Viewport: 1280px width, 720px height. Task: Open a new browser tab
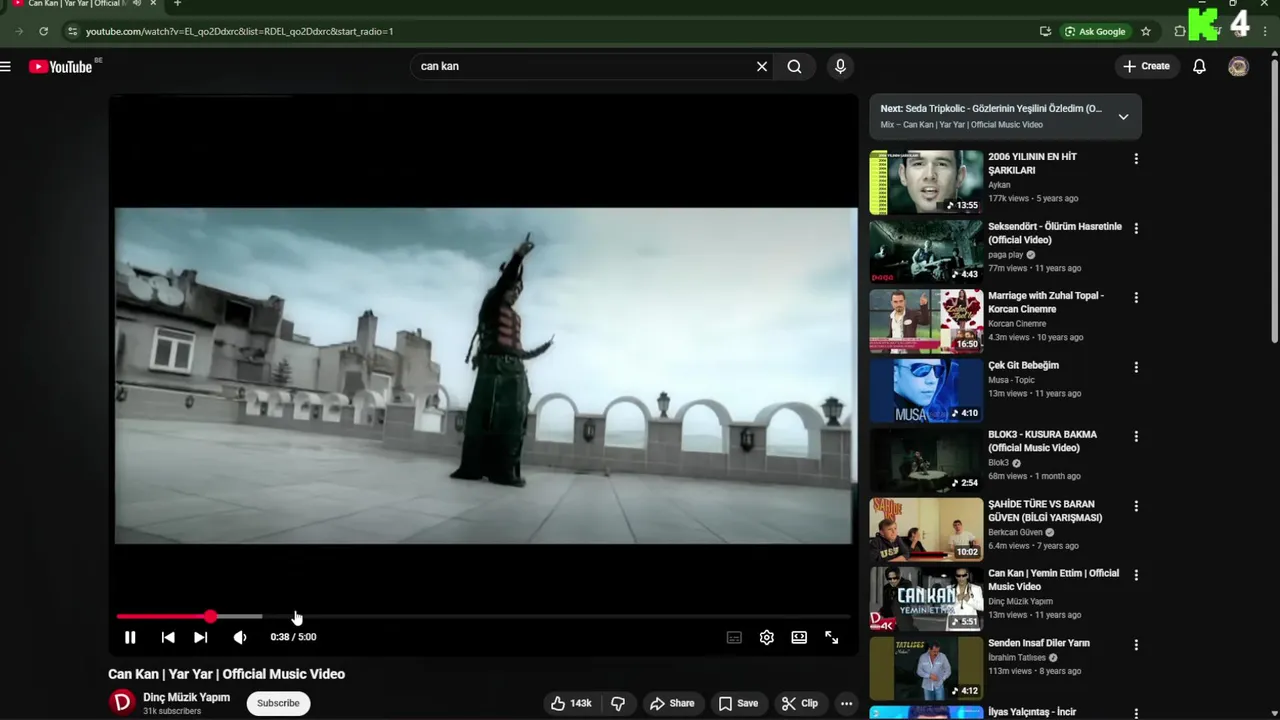[x=177, y=4]
